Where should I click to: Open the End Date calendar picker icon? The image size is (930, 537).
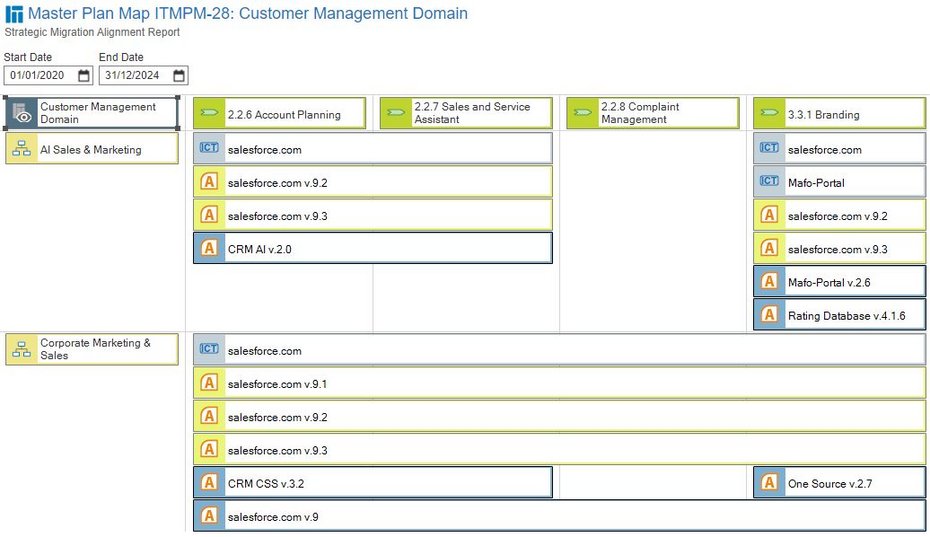(179, 75)
